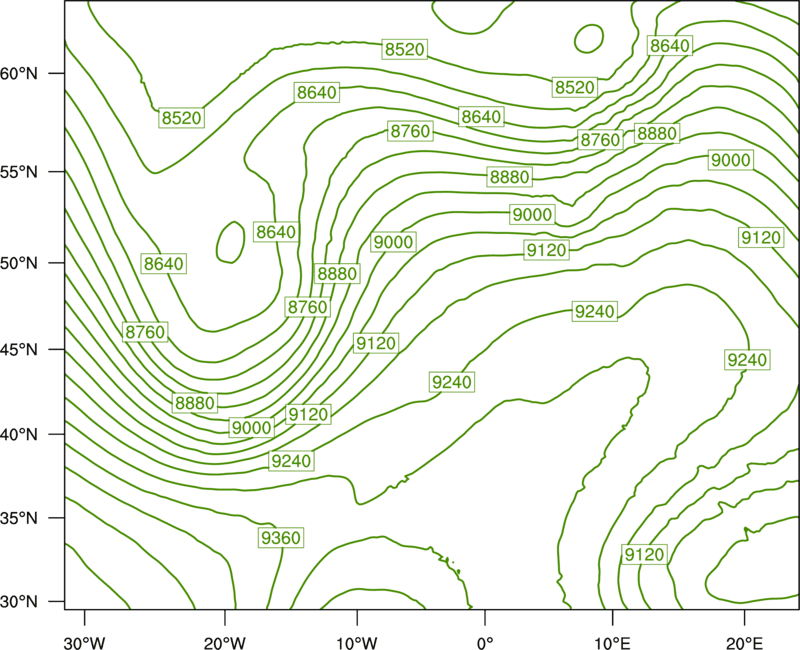Select the rightmost 9240 contour label
This screenshot has height=650, width=800.
(747, 360)
